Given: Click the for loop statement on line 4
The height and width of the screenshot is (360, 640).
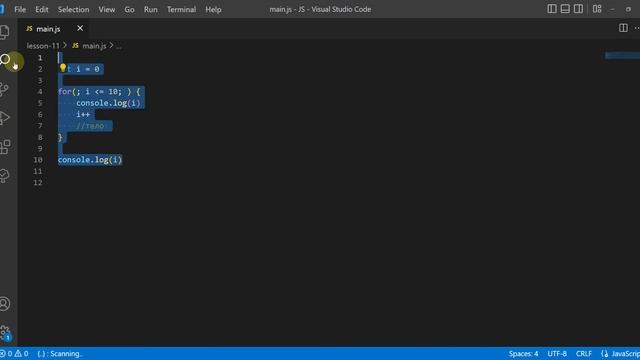Looking at the screenshot, I should click(x=99, y=91).
